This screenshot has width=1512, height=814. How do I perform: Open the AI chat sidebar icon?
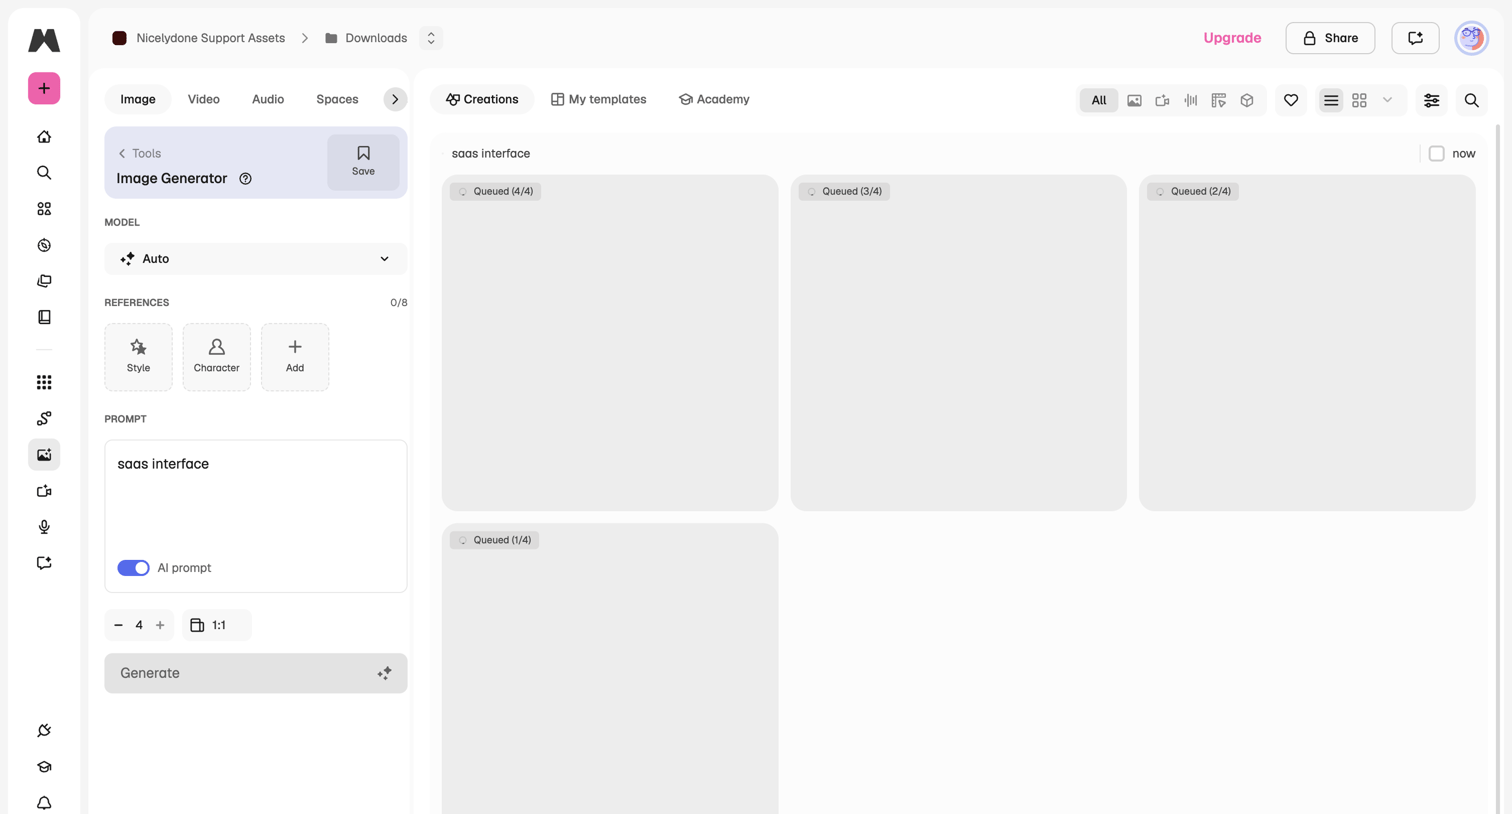click(44, 563)
